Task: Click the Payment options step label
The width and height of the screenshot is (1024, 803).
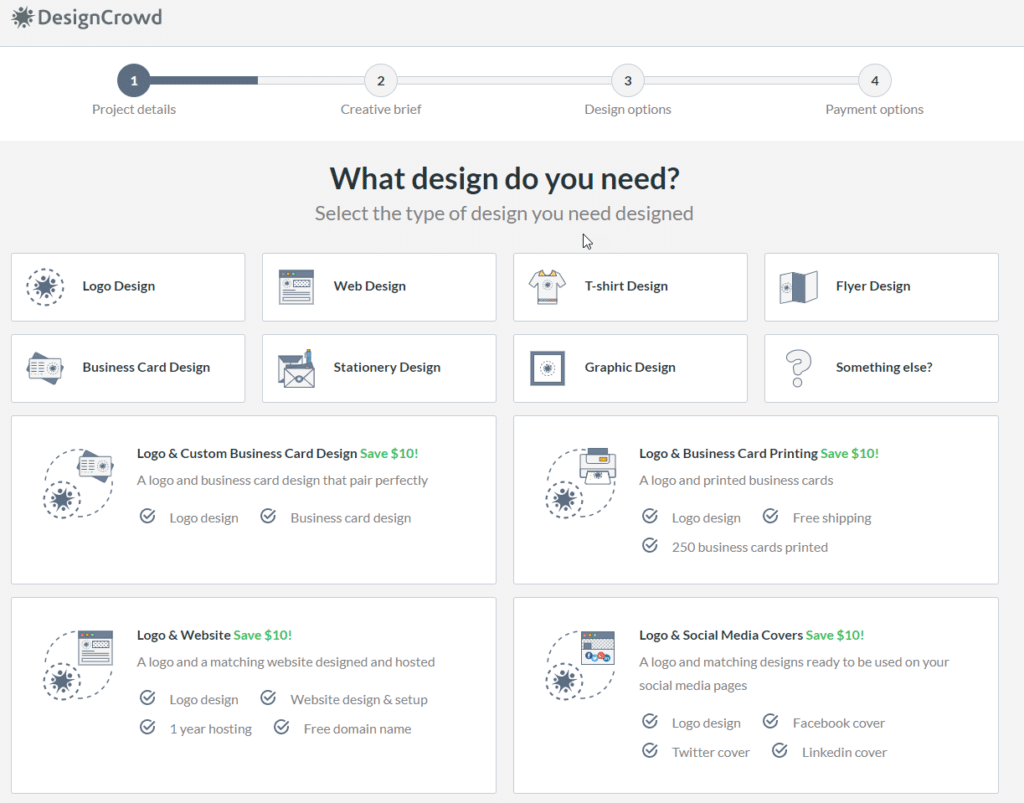Action: click(874, 109)
